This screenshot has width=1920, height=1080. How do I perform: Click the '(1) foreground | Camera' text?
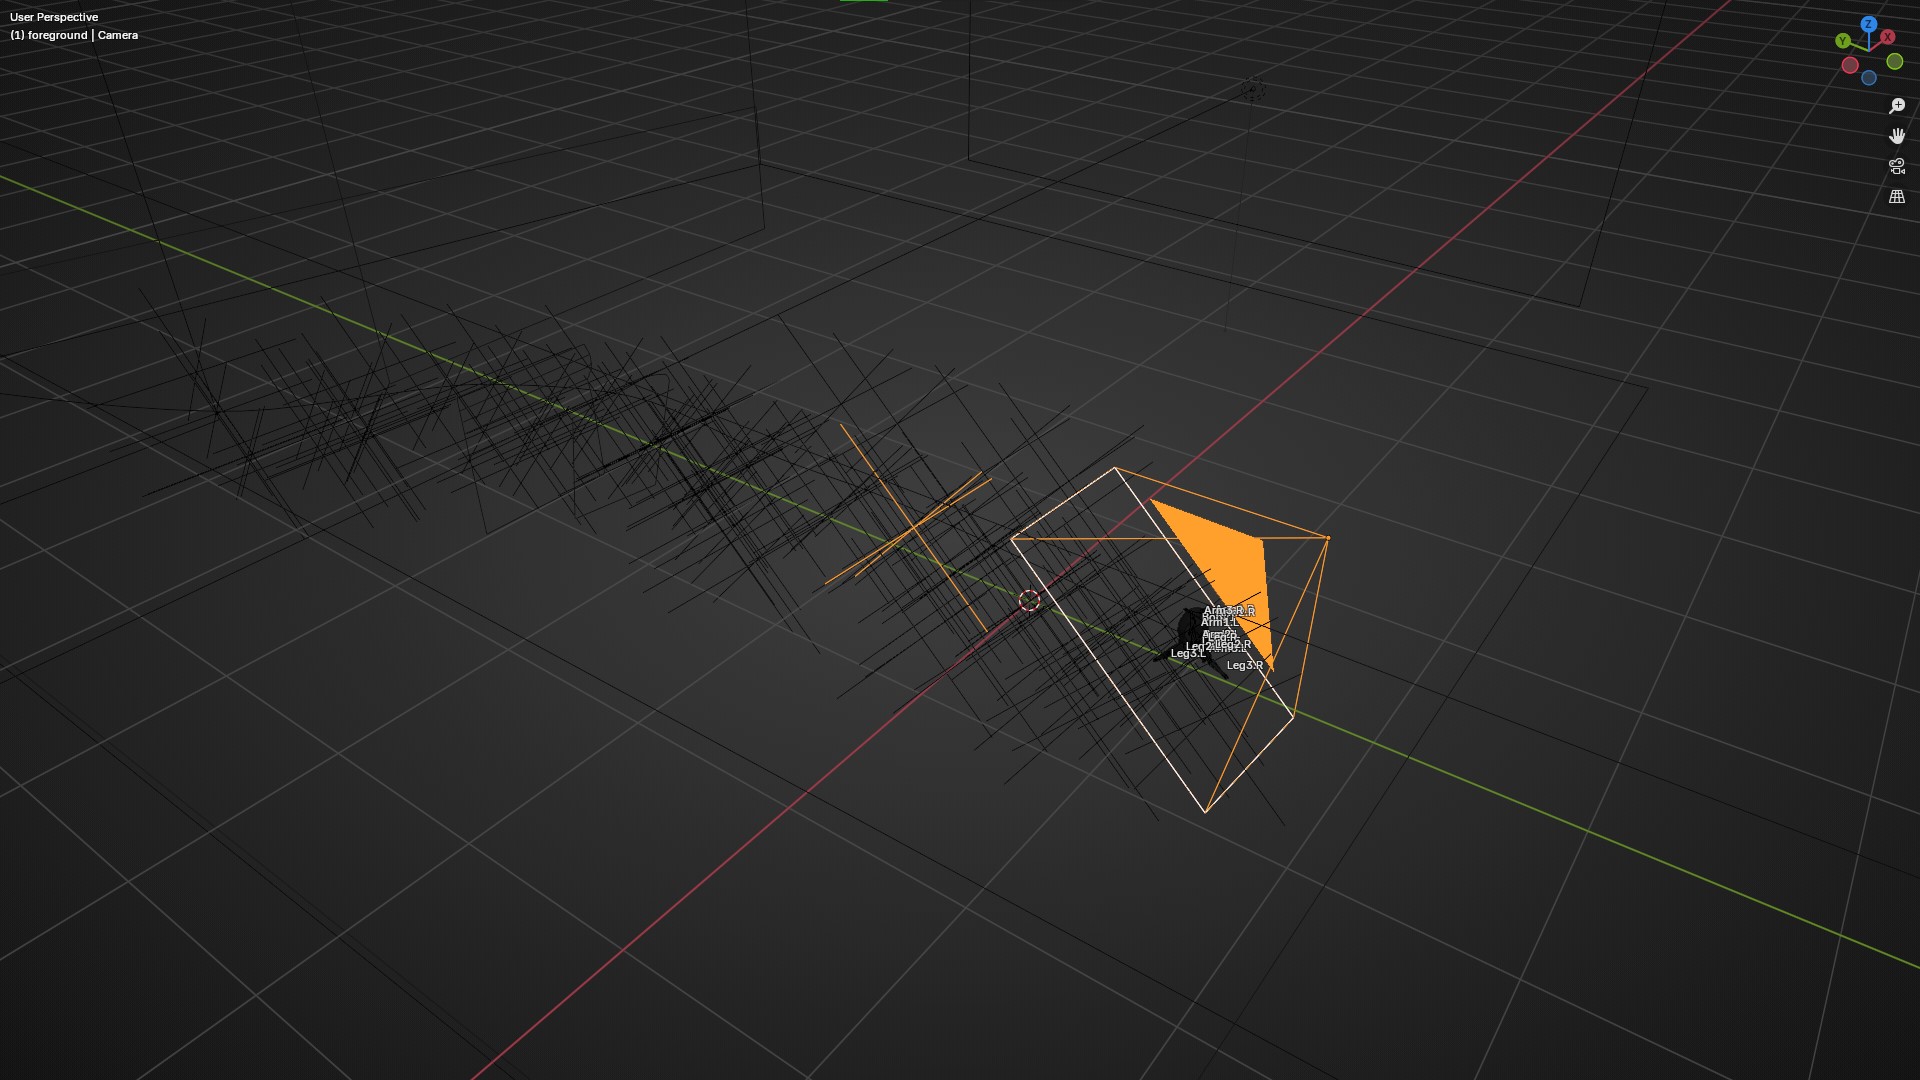point(74,35)
